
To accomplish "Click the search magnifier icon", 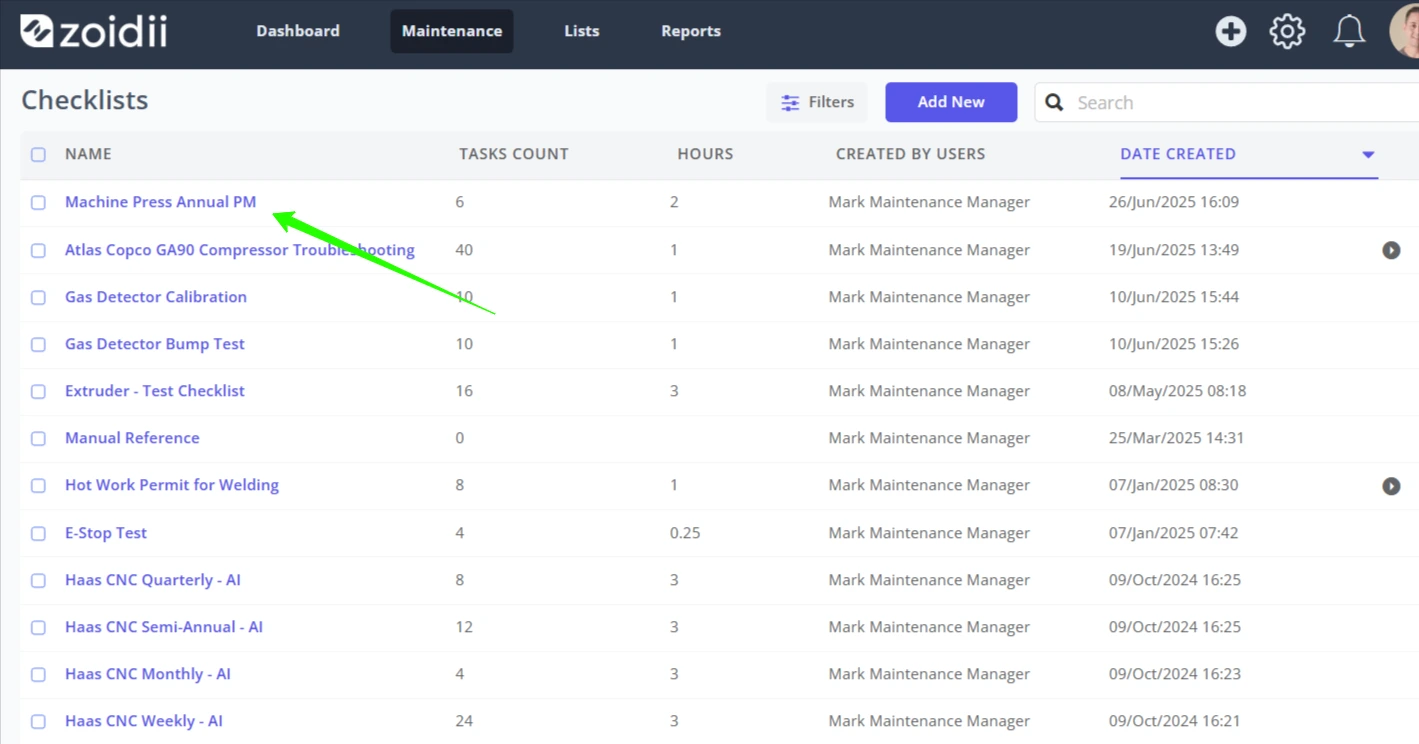I will click(x=1054, y=102).
